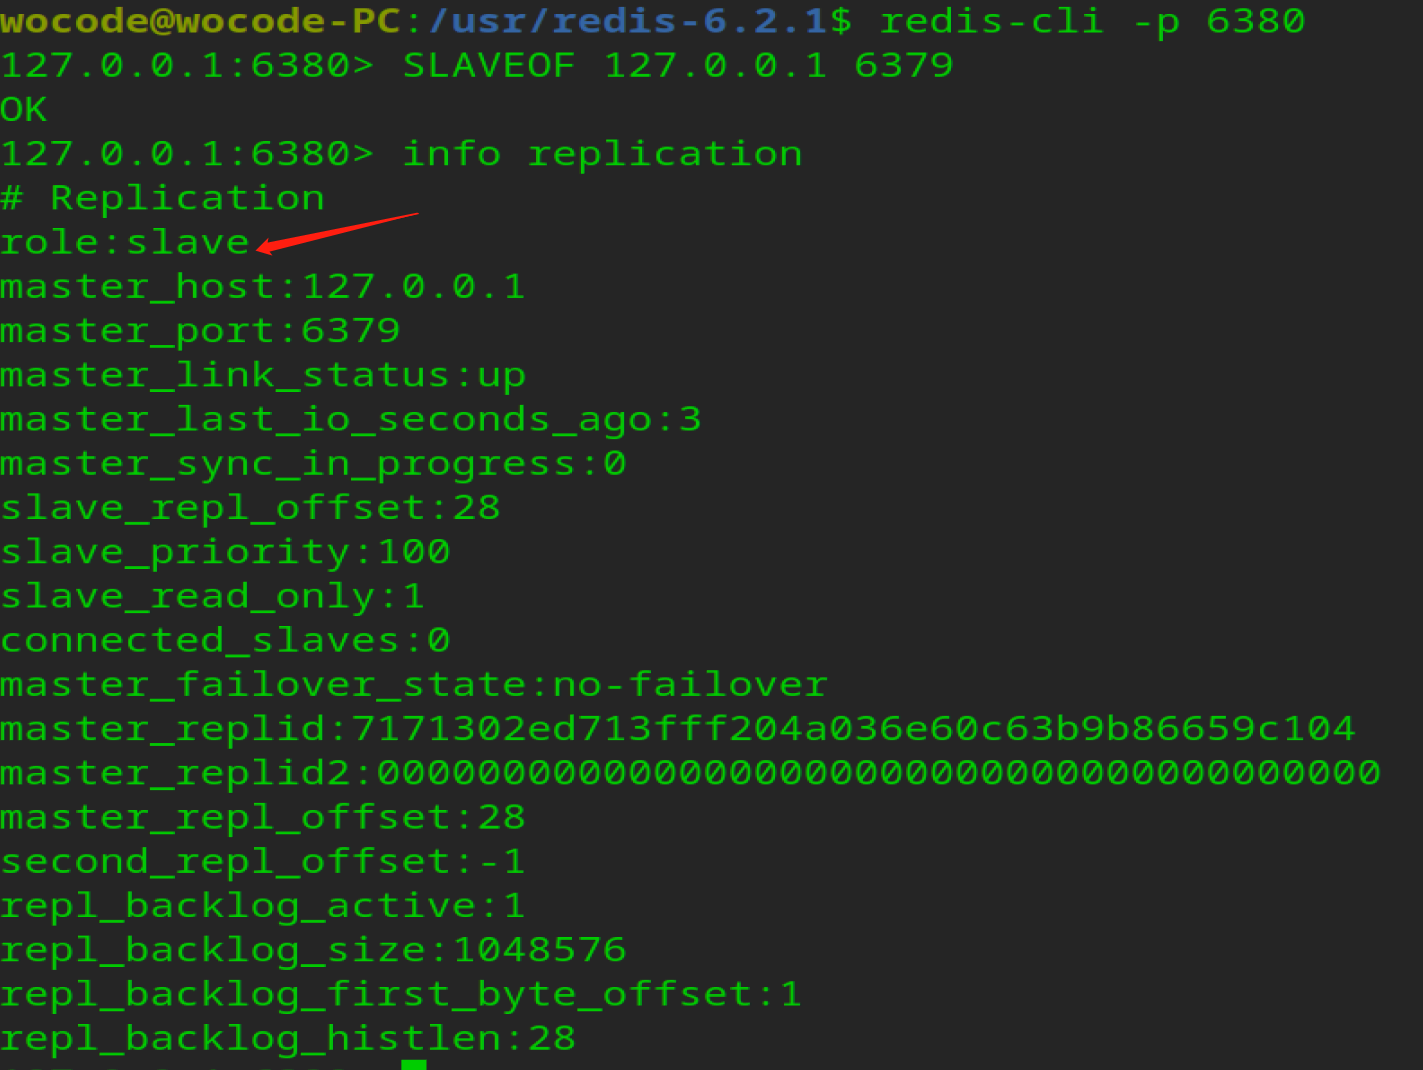This screenshot has width=1423, height=1070.
Task: Click the master_replid2 all-zeros line
Action: [x=690, y=773]
